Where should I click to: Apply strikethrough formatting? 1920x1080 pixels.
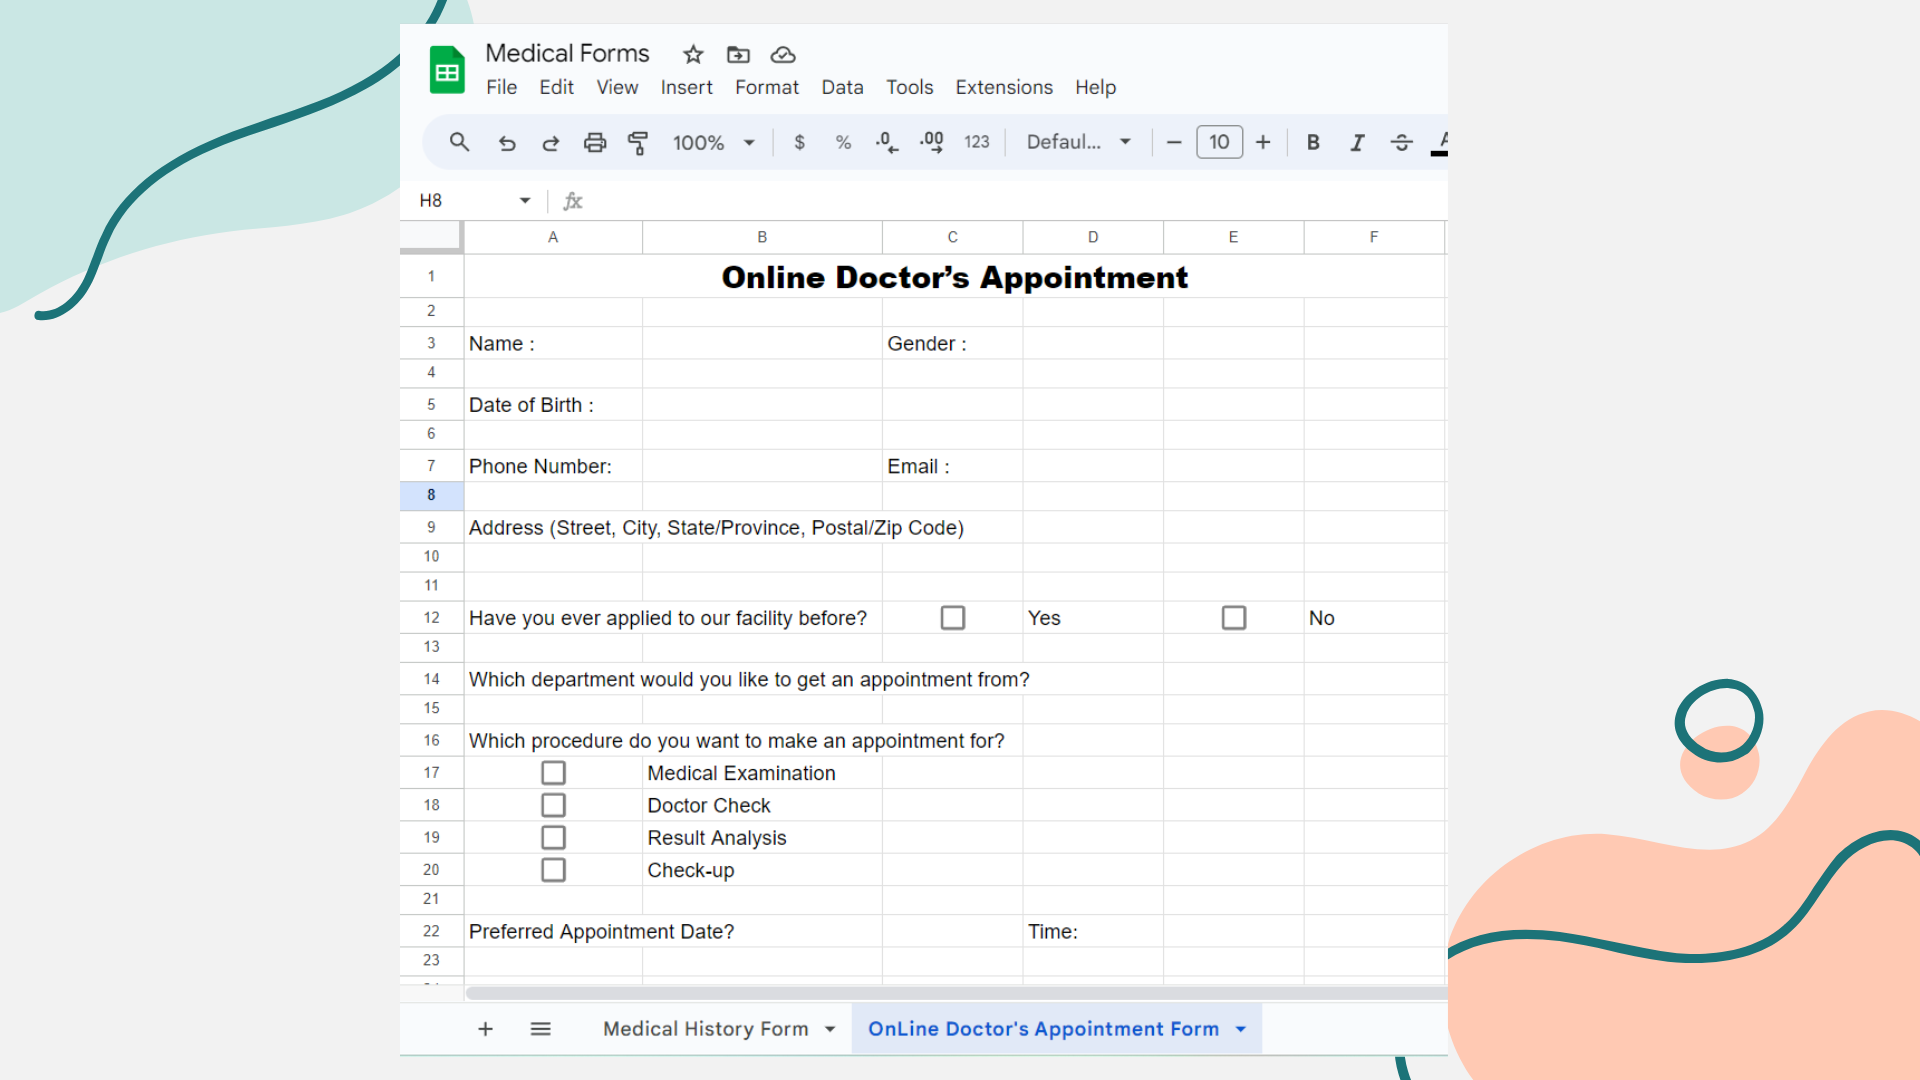point(1401,143)
